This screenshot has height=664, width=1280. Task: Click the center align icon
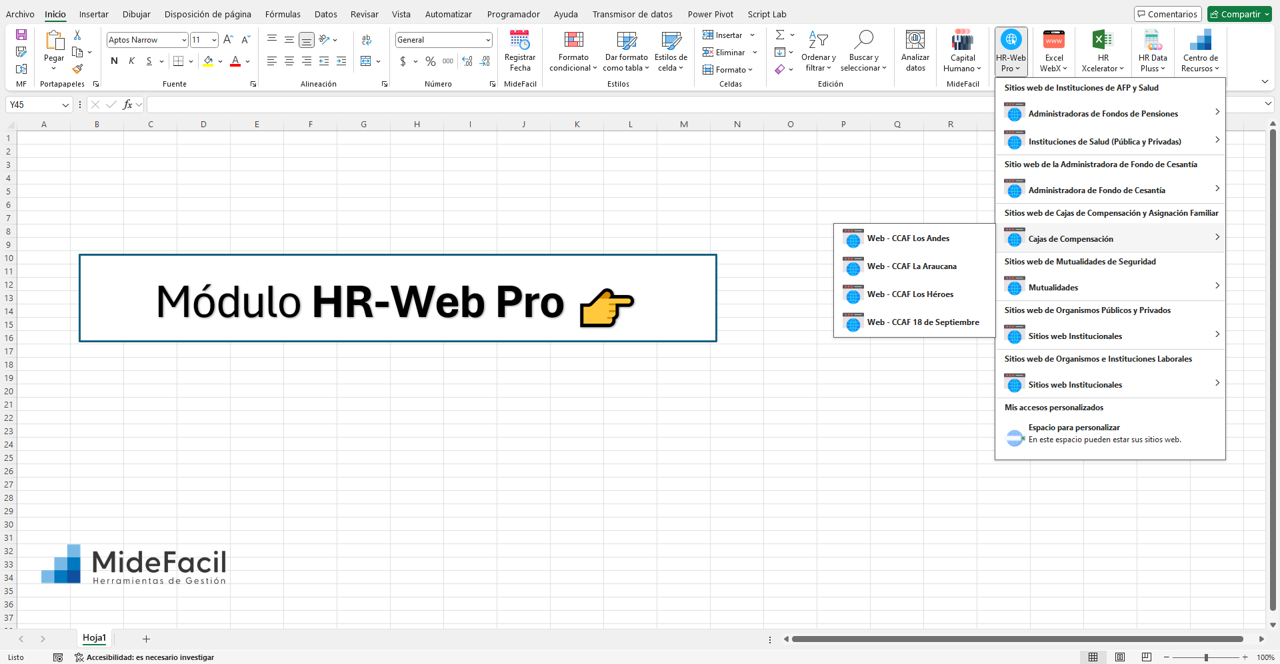point(289,61)
